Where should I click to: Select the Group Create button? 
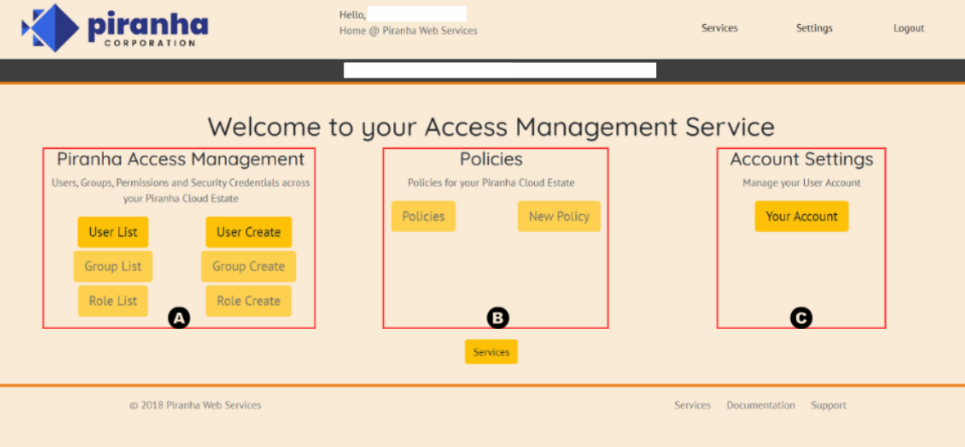click(248, 266)
